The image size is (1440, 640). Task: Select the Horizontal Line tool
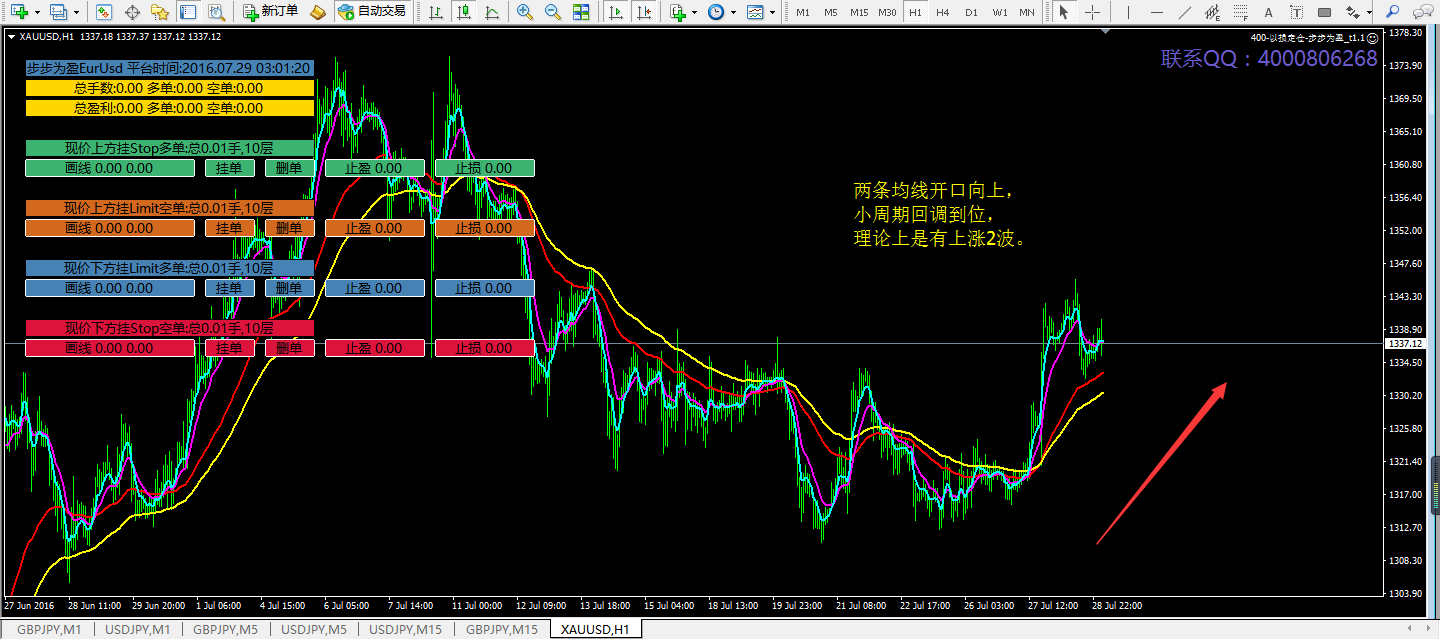click(1158, 12)
